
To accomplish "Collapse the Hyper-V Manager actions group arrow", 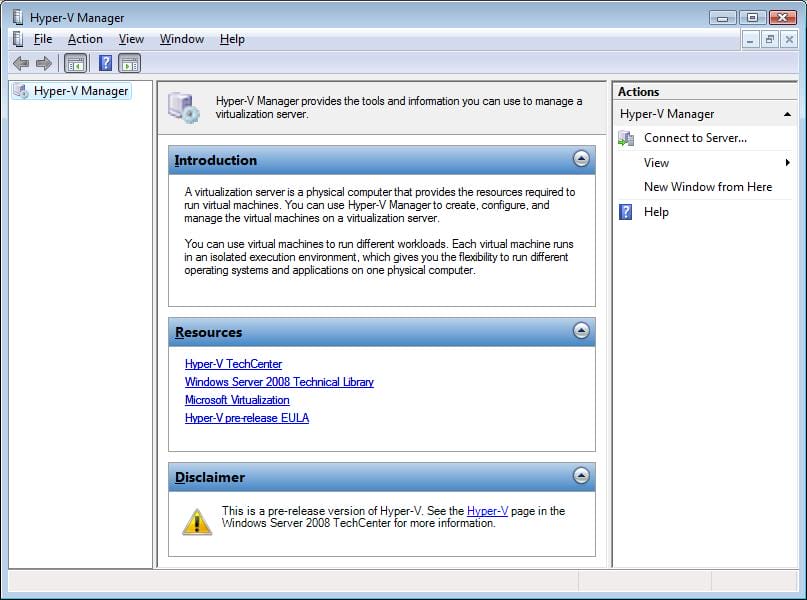I will tap(787, 114).
